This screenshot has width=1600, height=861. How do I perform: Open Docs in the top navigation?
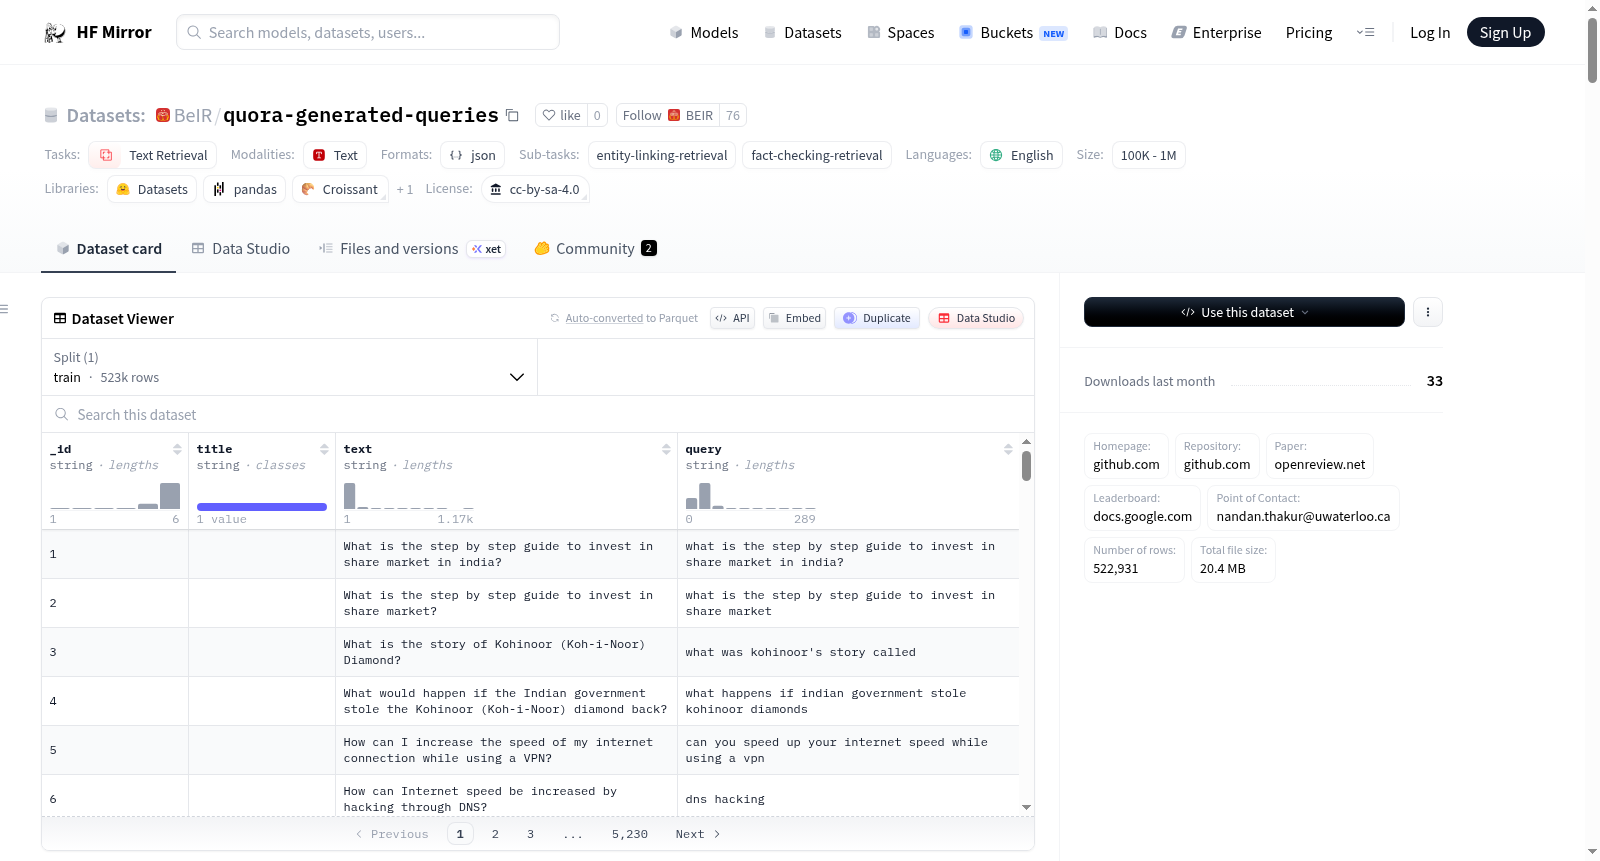click(1119, 33)
